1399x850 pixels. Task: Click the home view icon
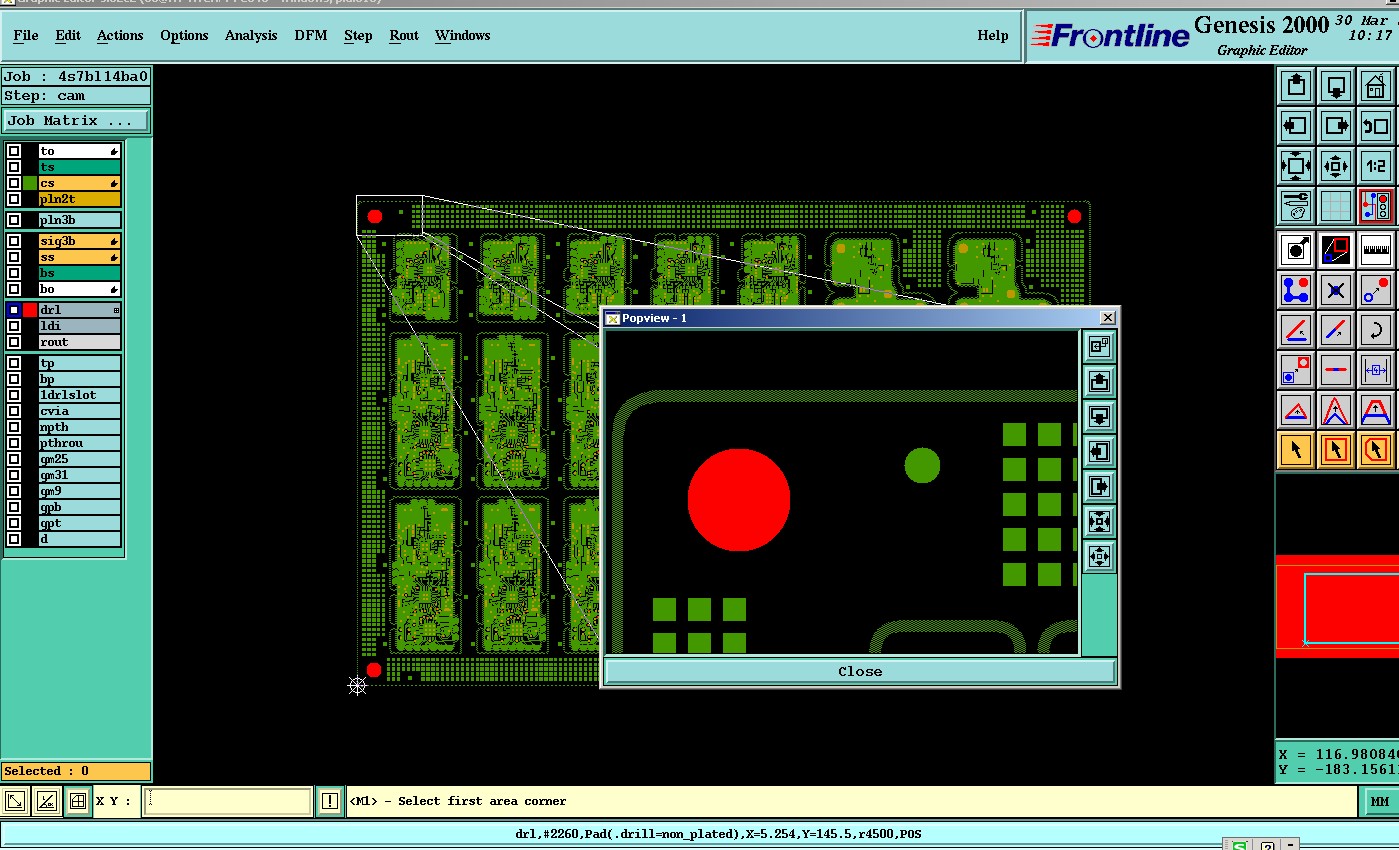(1376, 86)
